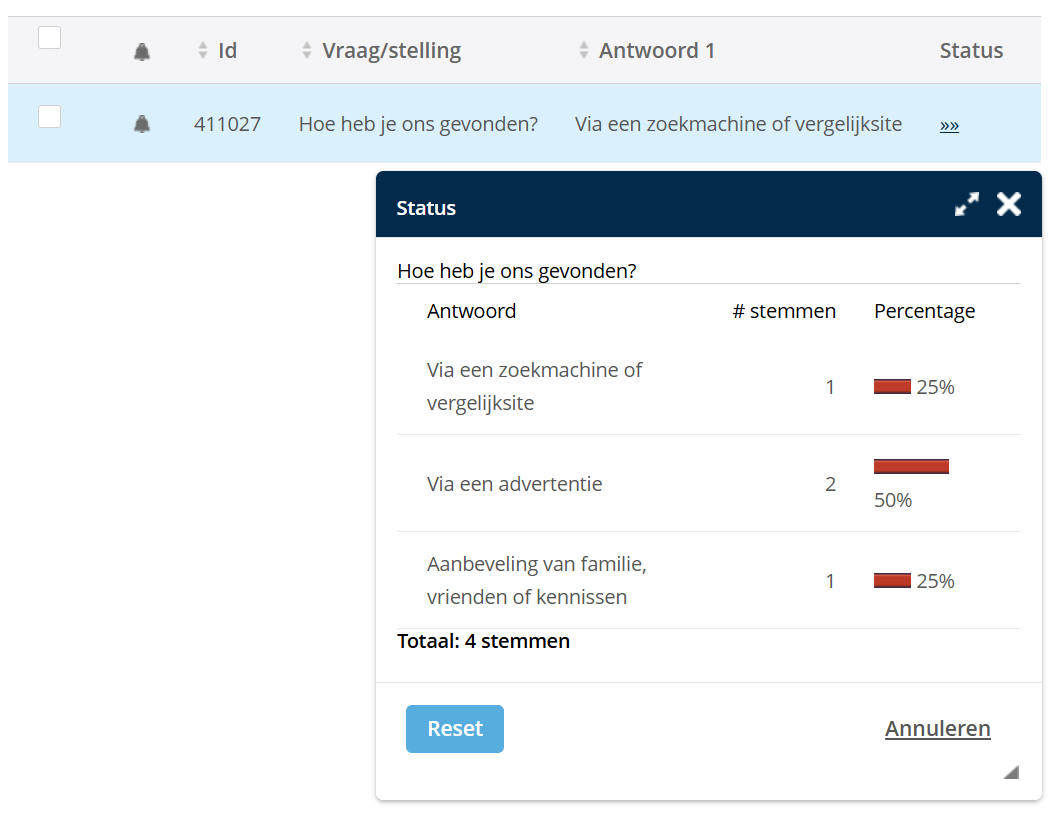Screen dimensions: 1052x814
Task: Click the 'Percentage' column heading
Action: point(925,311)
